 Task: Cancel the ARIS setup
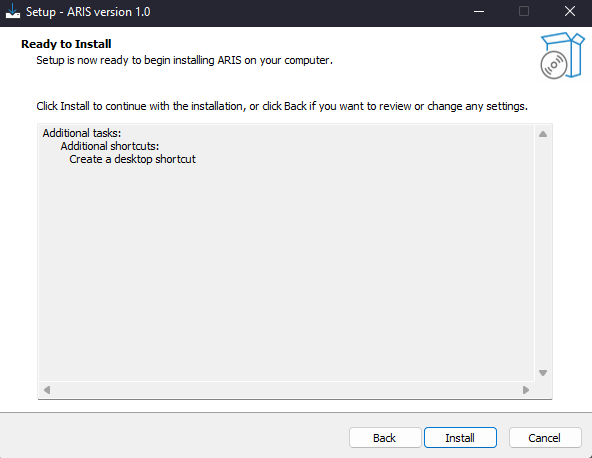click(545, 438)
